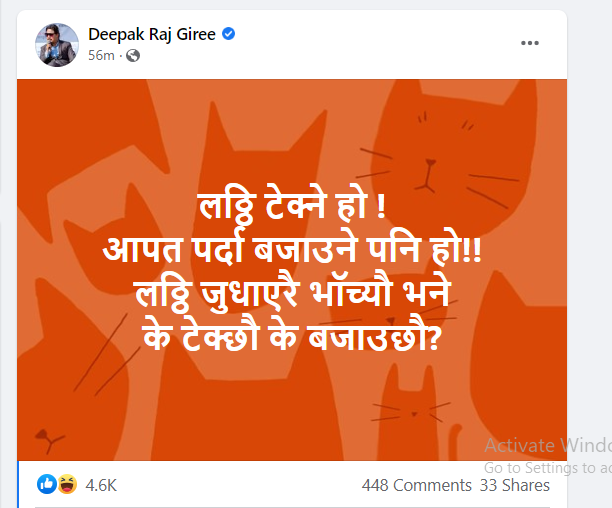Click the blue Like reaction icon
Viewport: 612px width, 508px height.
pos(46,485)
